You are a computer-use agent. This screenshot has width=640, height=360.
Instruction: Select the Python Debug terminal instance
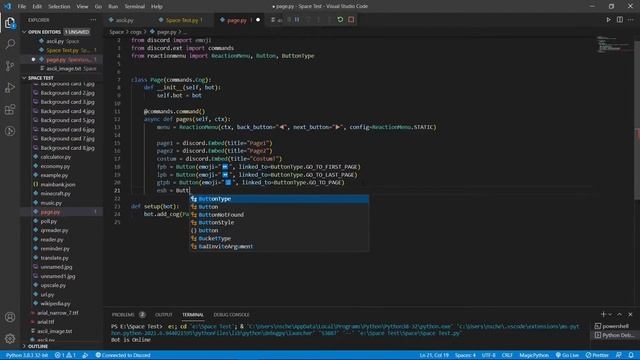point(616,335)
